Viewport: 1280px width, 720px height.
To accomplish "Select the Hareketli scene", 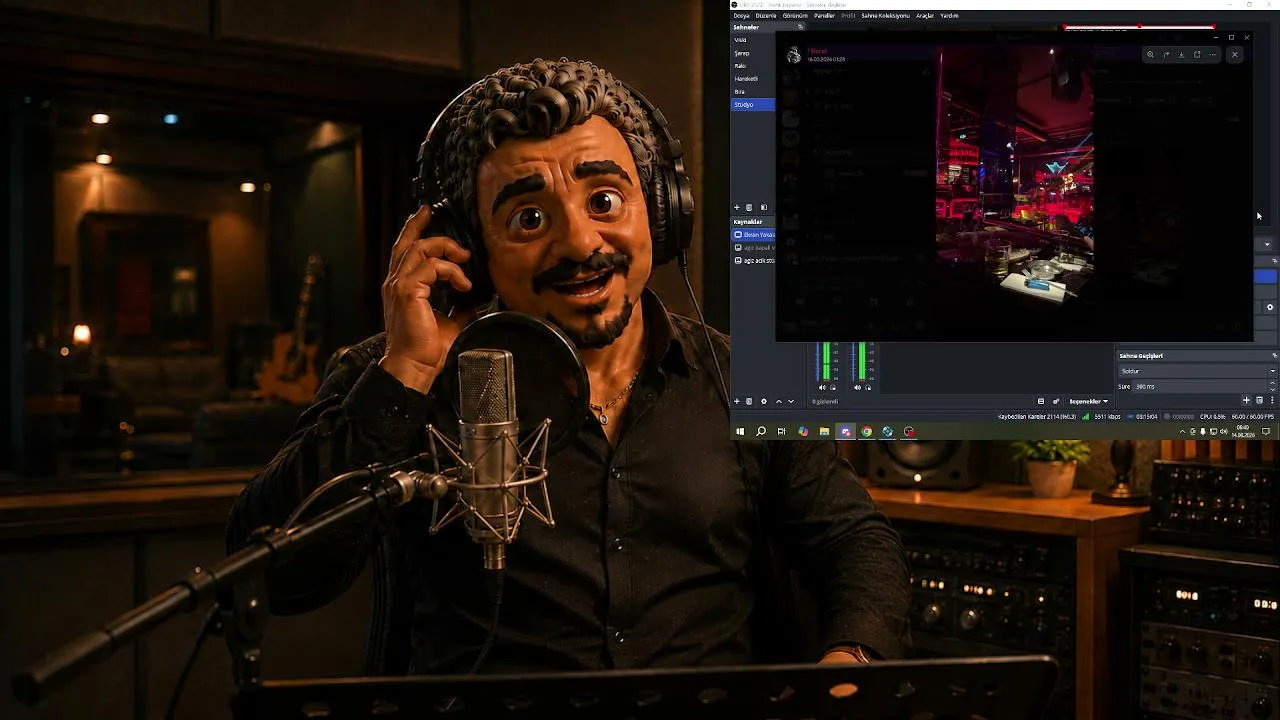I will click(753, 79).
